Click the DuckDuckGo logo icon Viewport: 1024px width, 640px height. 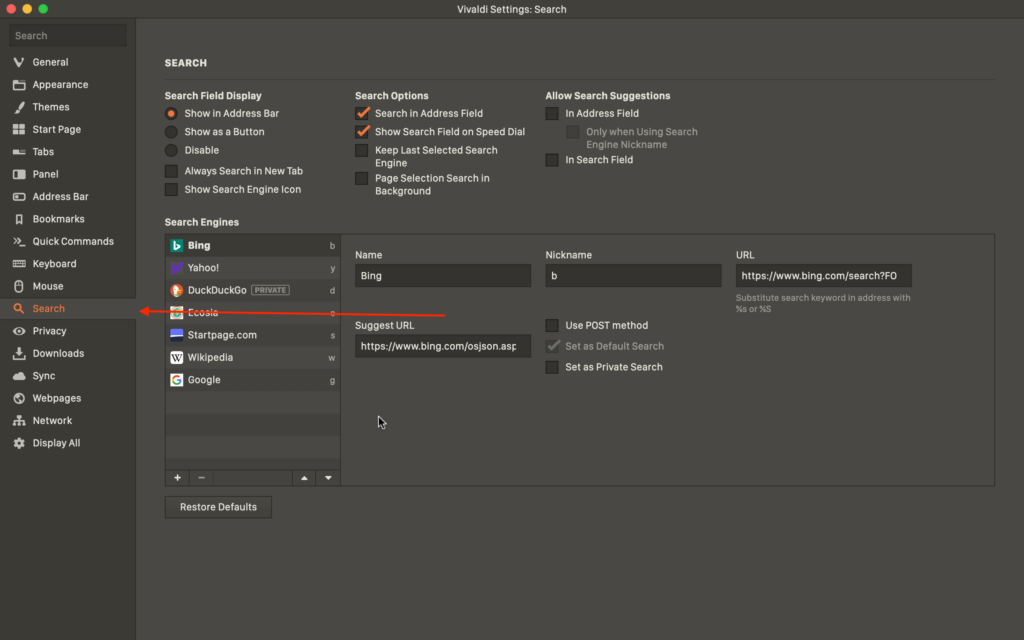point(176,290)
